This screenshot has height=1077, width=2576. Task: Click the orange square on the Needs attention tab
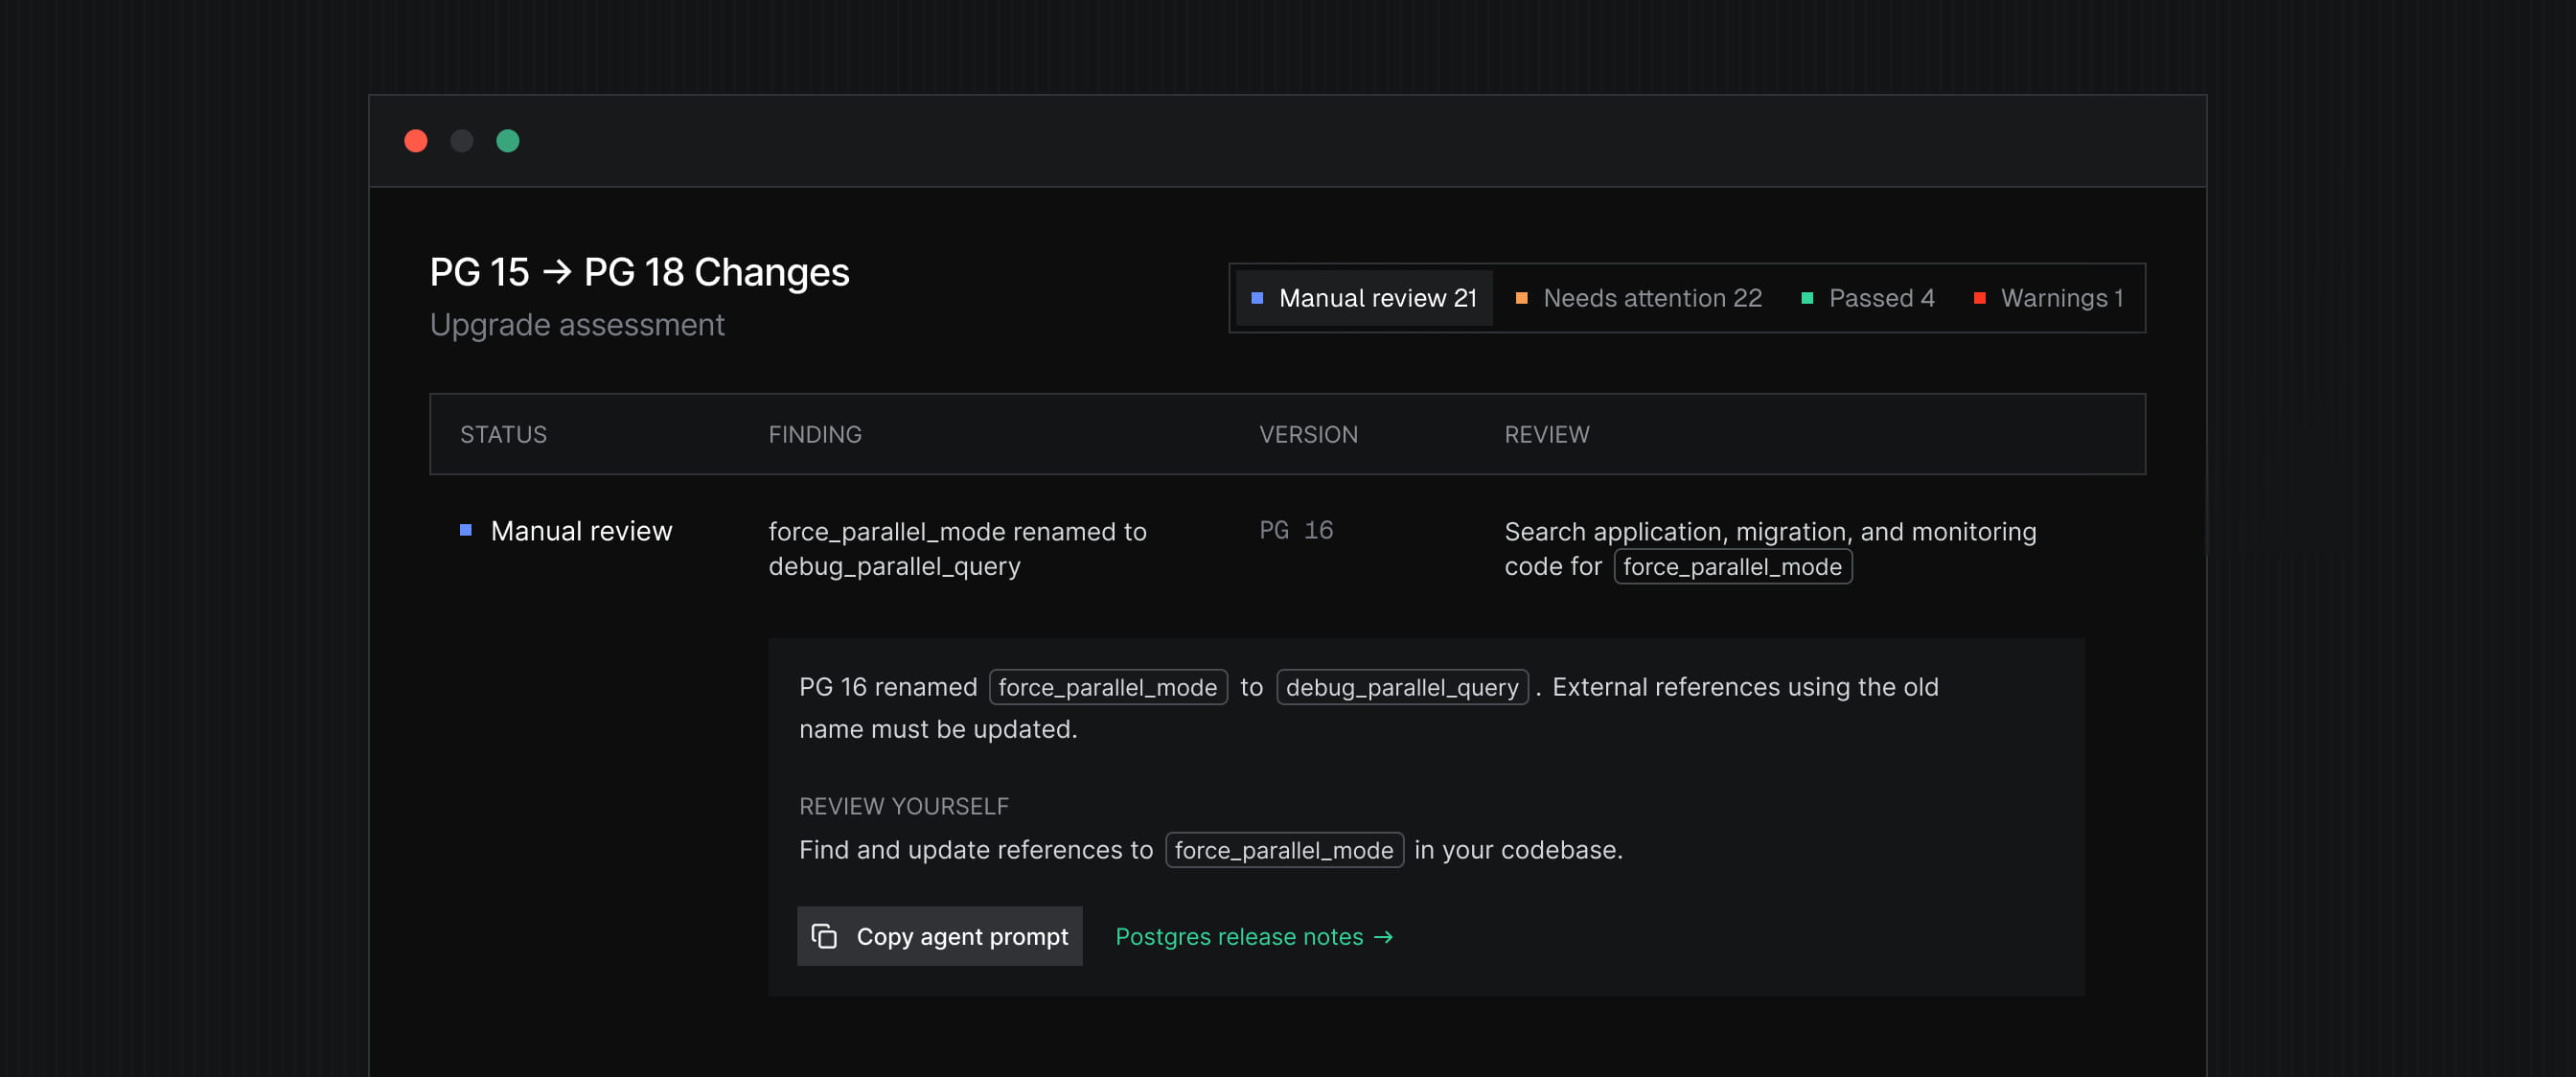[x=1521, y=298]
